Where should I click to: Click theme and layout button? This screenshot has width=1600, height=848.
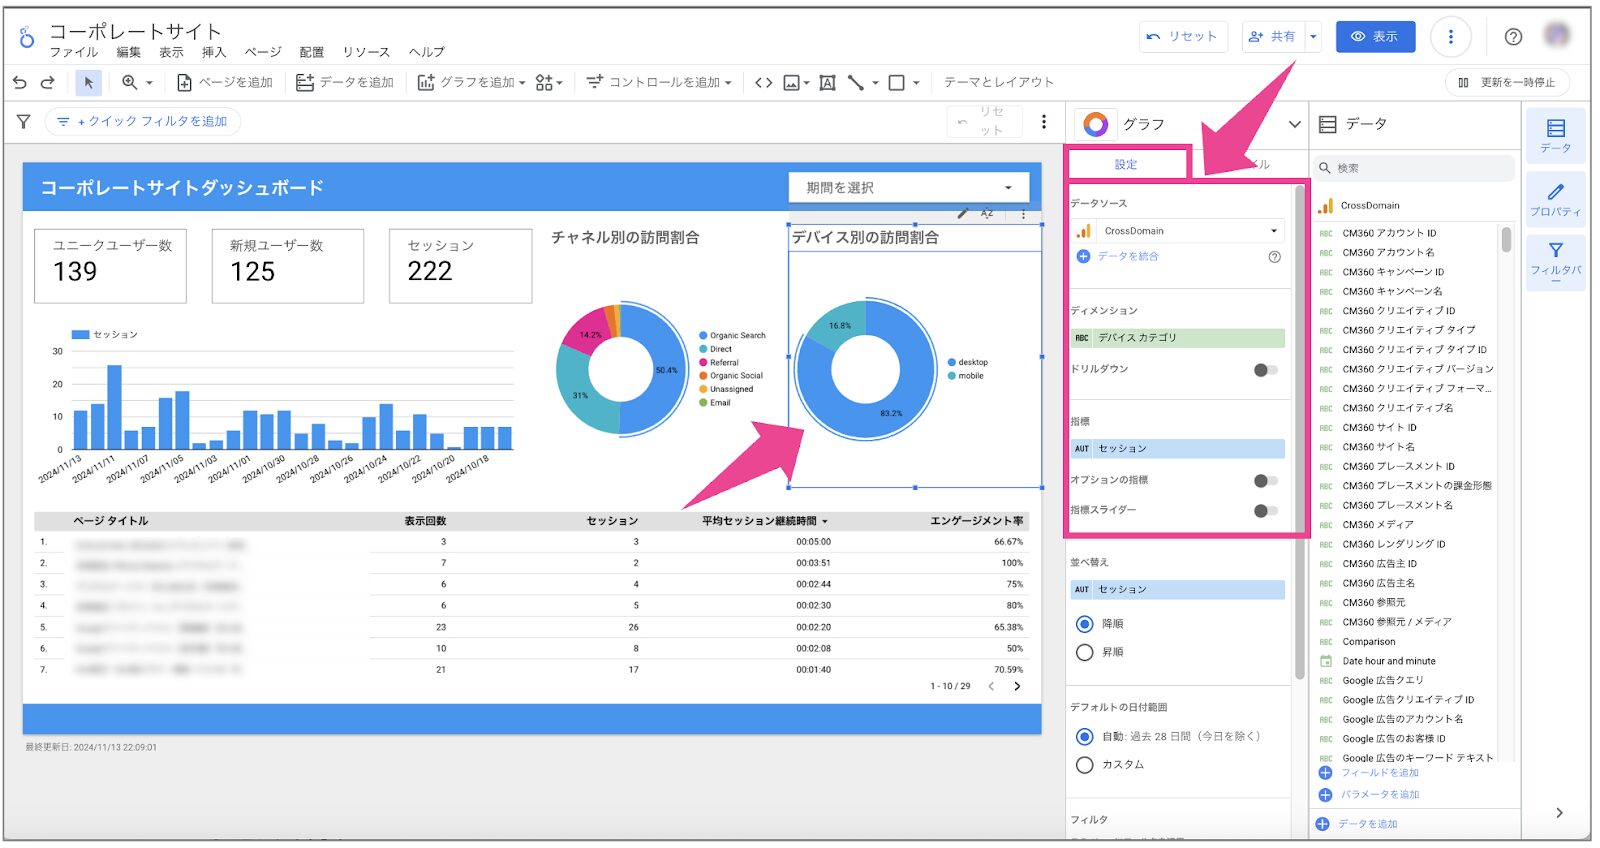click(998, 82)
